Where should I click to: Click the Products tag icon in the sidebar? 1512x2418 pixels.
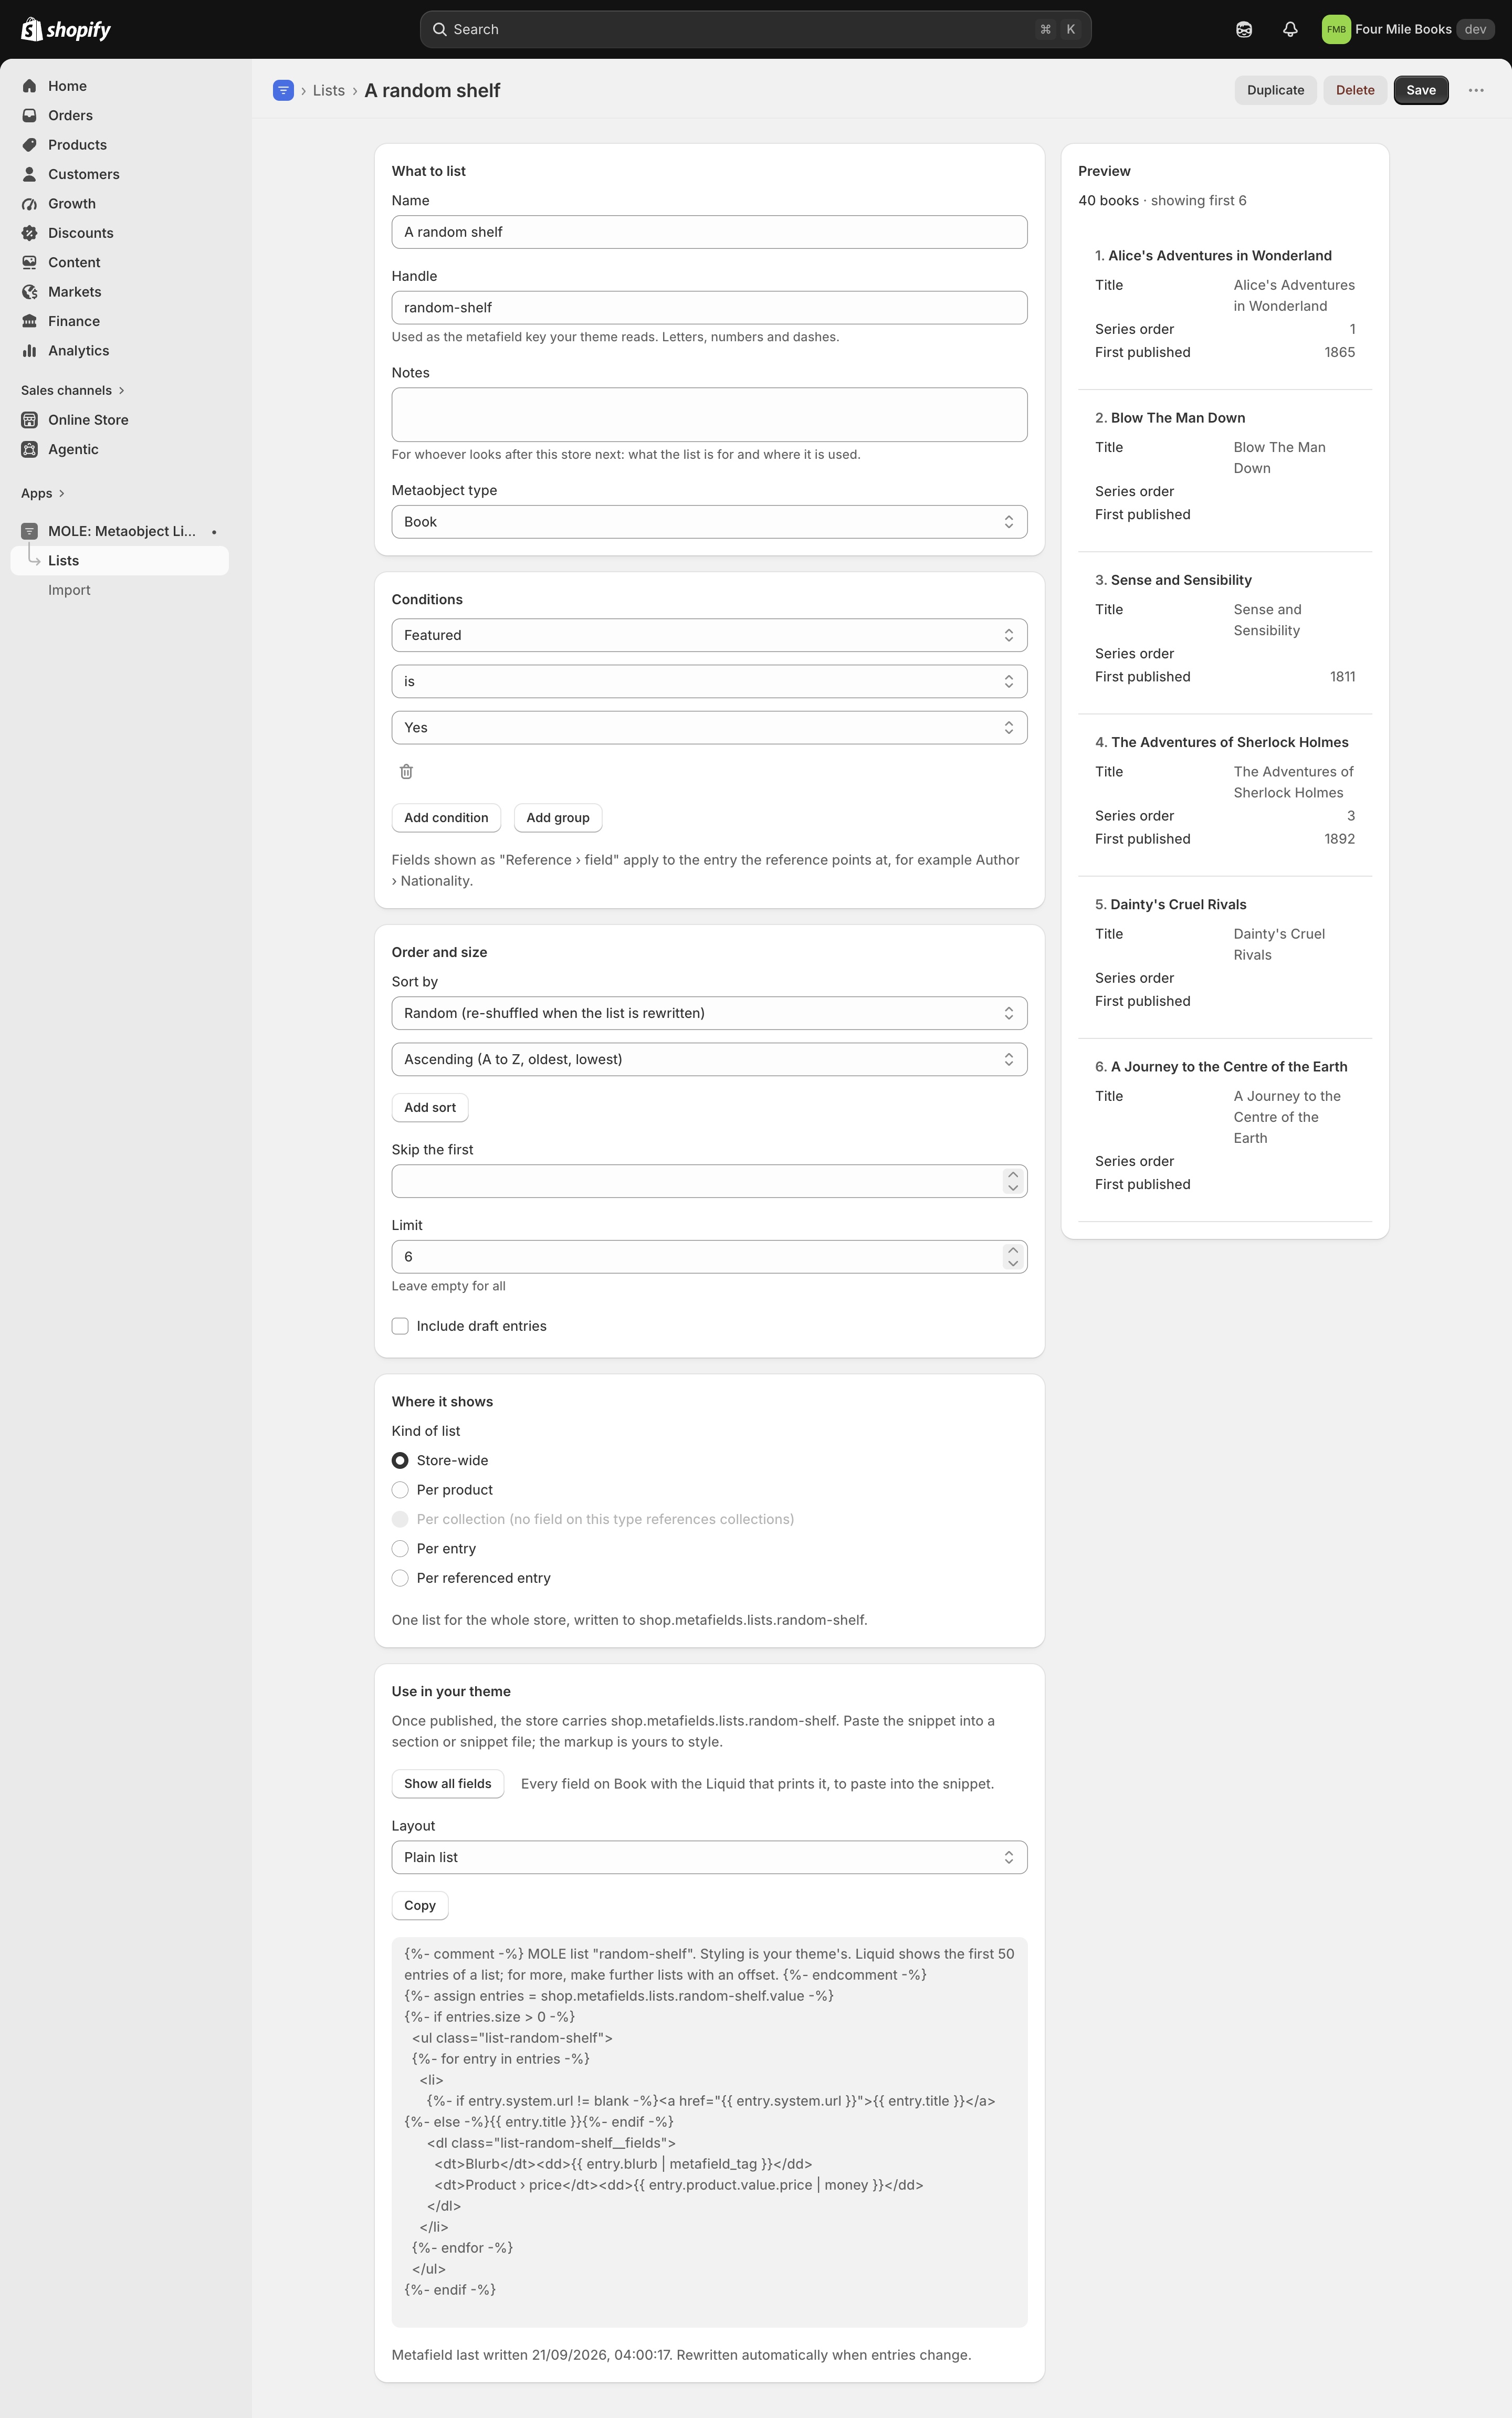coord(30,145)
